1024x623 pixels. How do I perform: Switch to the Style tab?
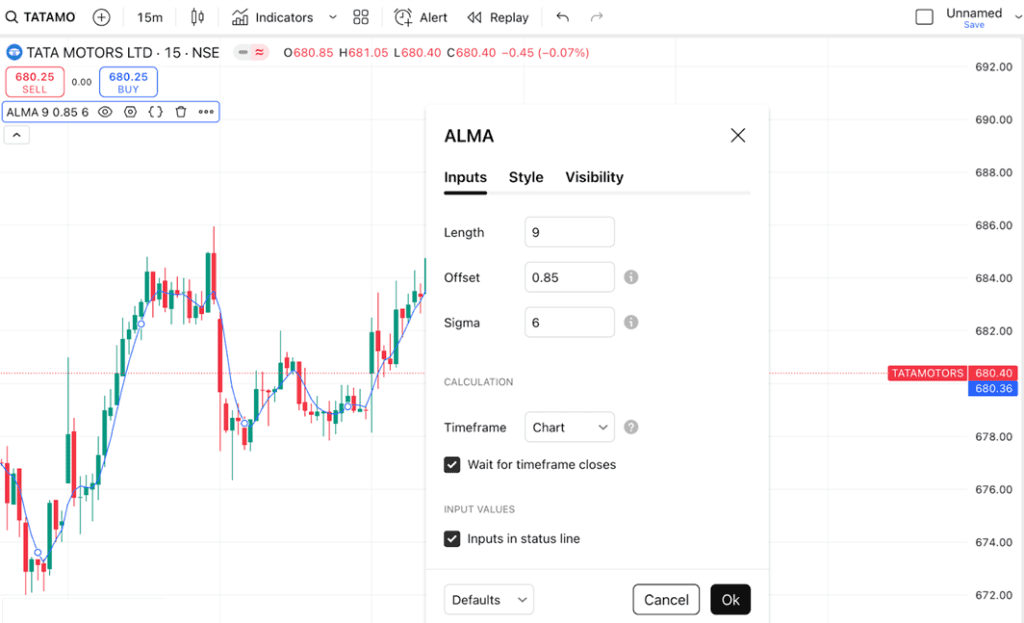click(x=526, y=177)
